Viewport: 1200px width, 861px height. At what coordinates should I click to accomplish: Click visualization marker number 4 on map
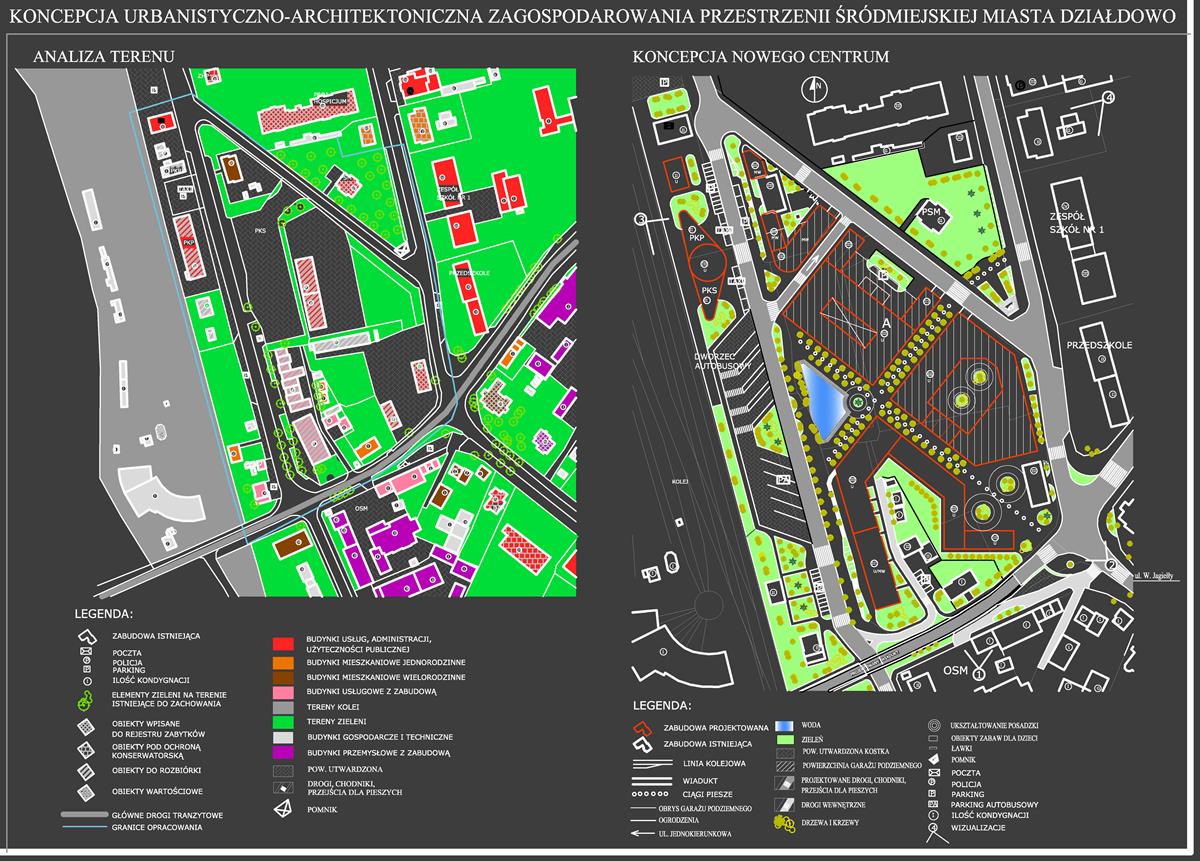tap(1108, 97)
